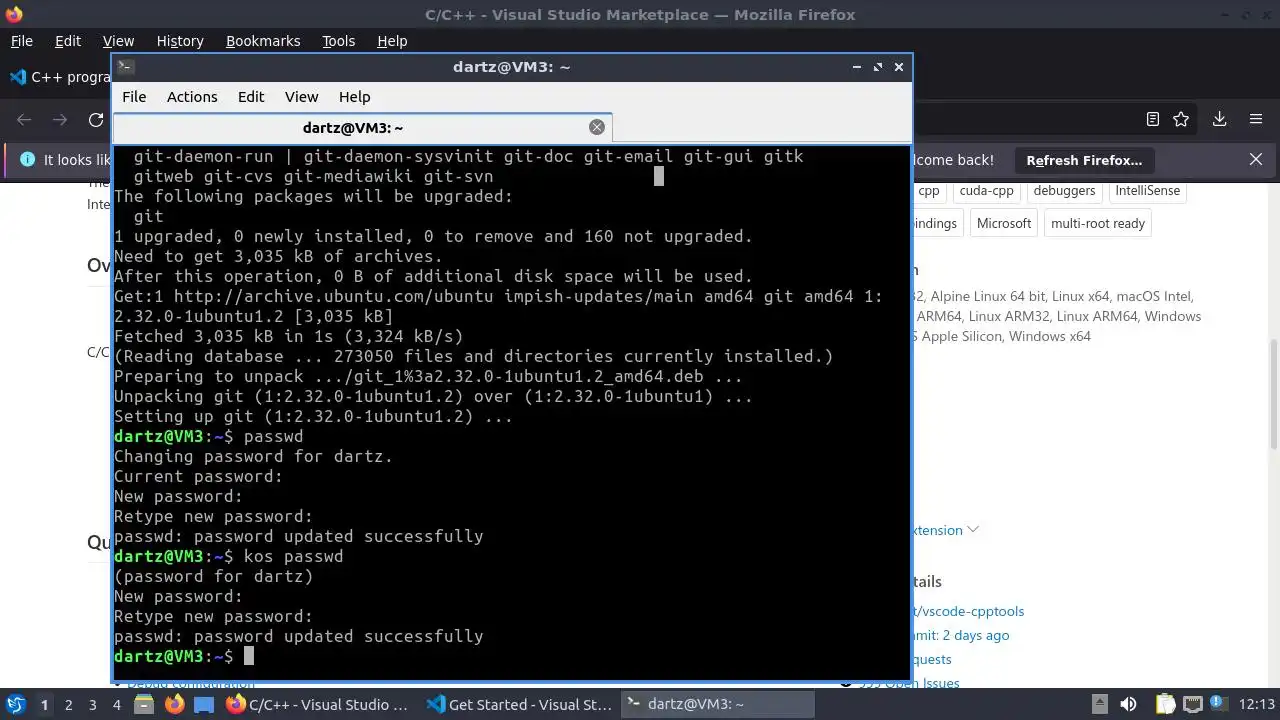
Task: Switch to C/C++ Visual Studio Marketplace taskbar window
Action: coord(319,705)
